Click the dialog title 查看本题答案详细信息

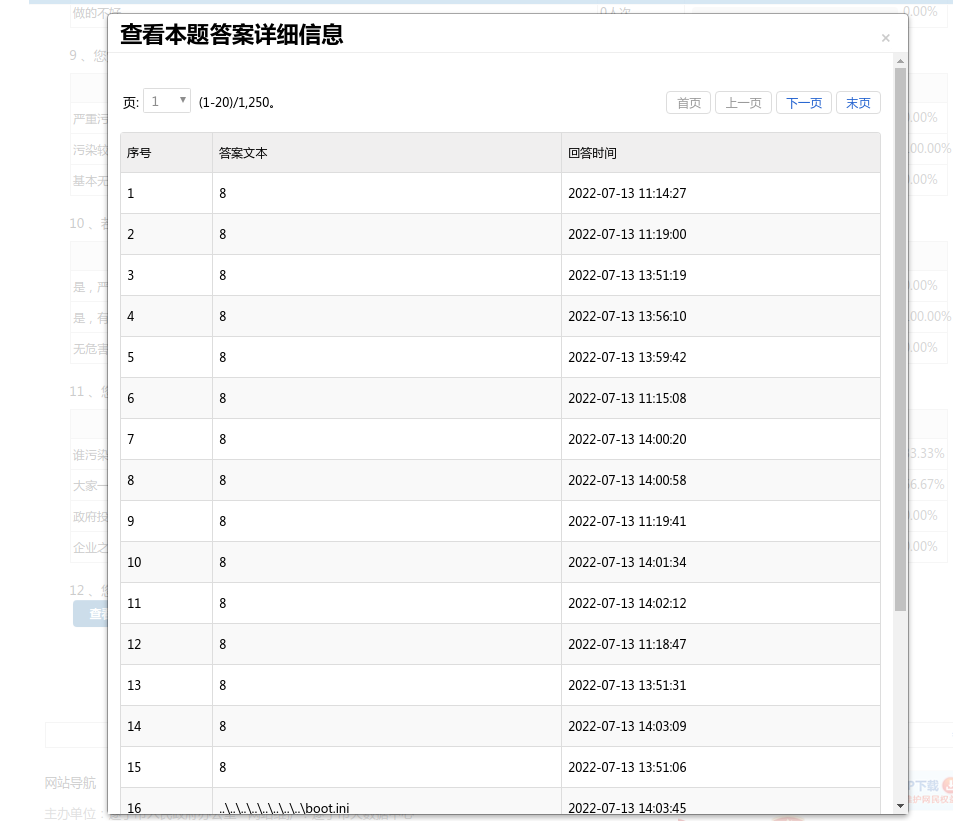pos(232,35)
